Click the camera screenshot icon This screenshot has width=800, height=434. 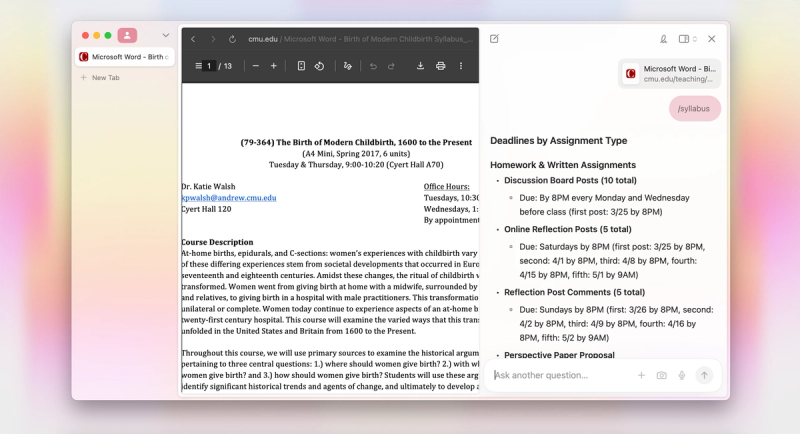[x=661, y=375]
